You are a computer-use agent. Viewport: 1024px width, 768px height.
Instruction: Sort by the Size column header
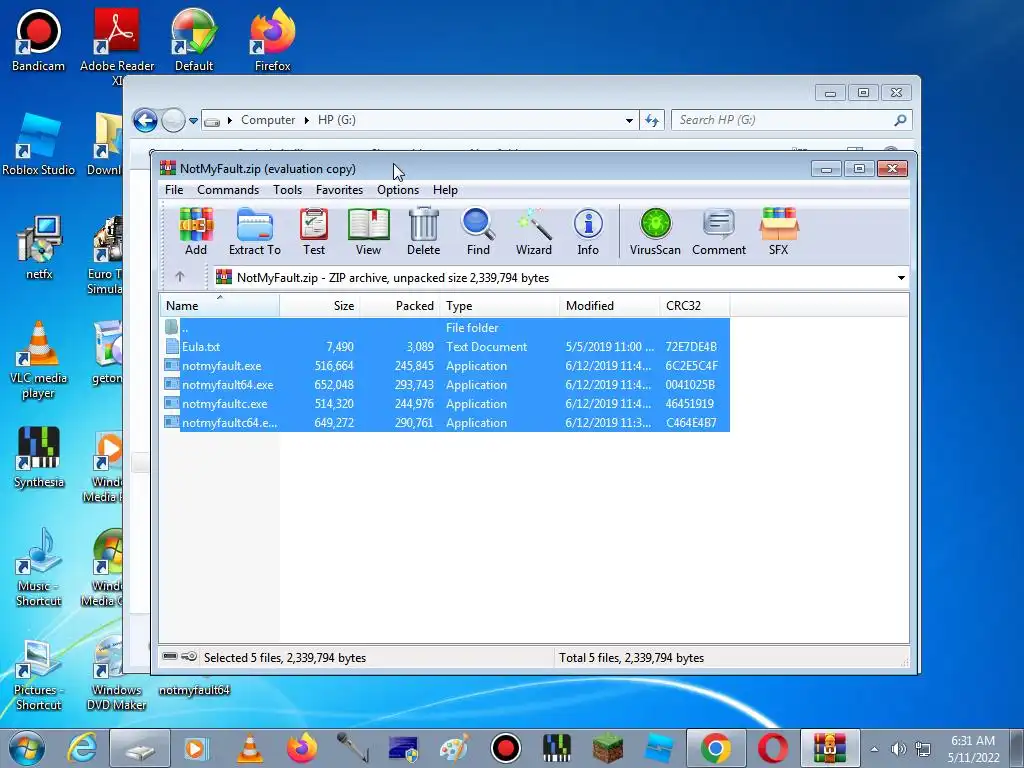click(319, 306)
